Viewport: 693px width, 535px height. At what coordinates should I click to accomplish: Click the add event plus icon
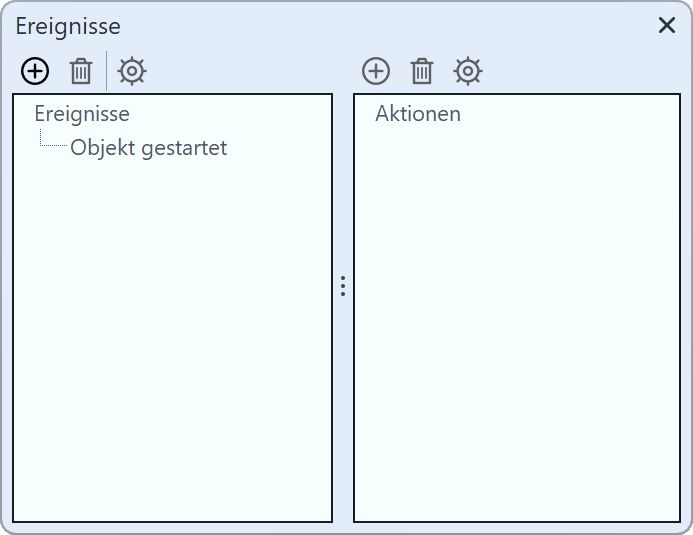pyautogui.click(x=35, y=71)
